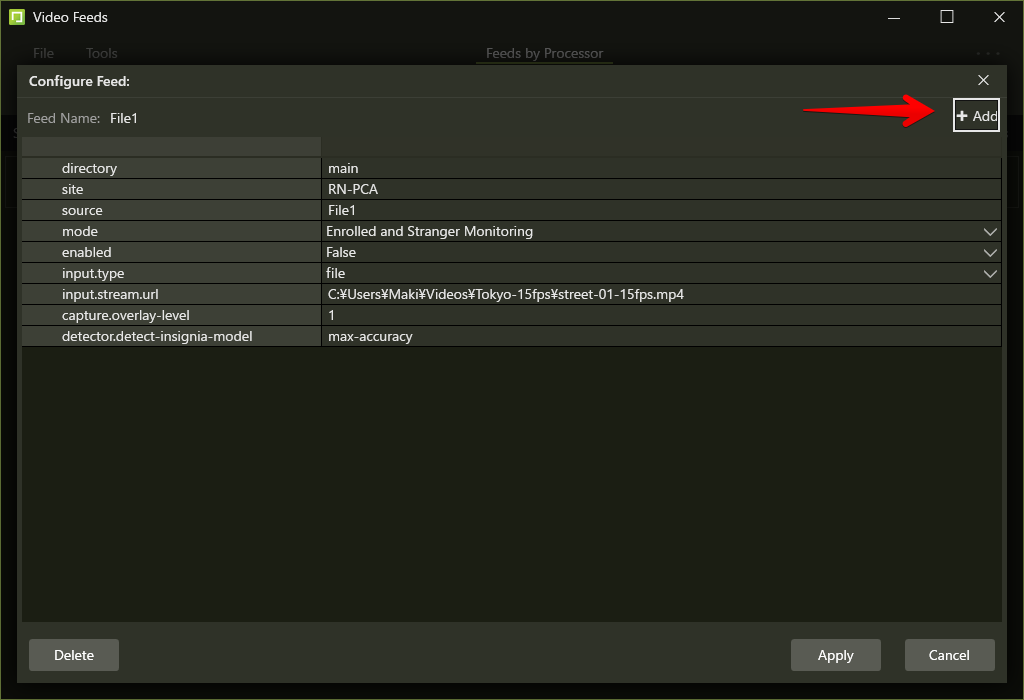Expand the input.type dropdown
The height and width of the screenshot is (700, 1024).
pos(990,274)
